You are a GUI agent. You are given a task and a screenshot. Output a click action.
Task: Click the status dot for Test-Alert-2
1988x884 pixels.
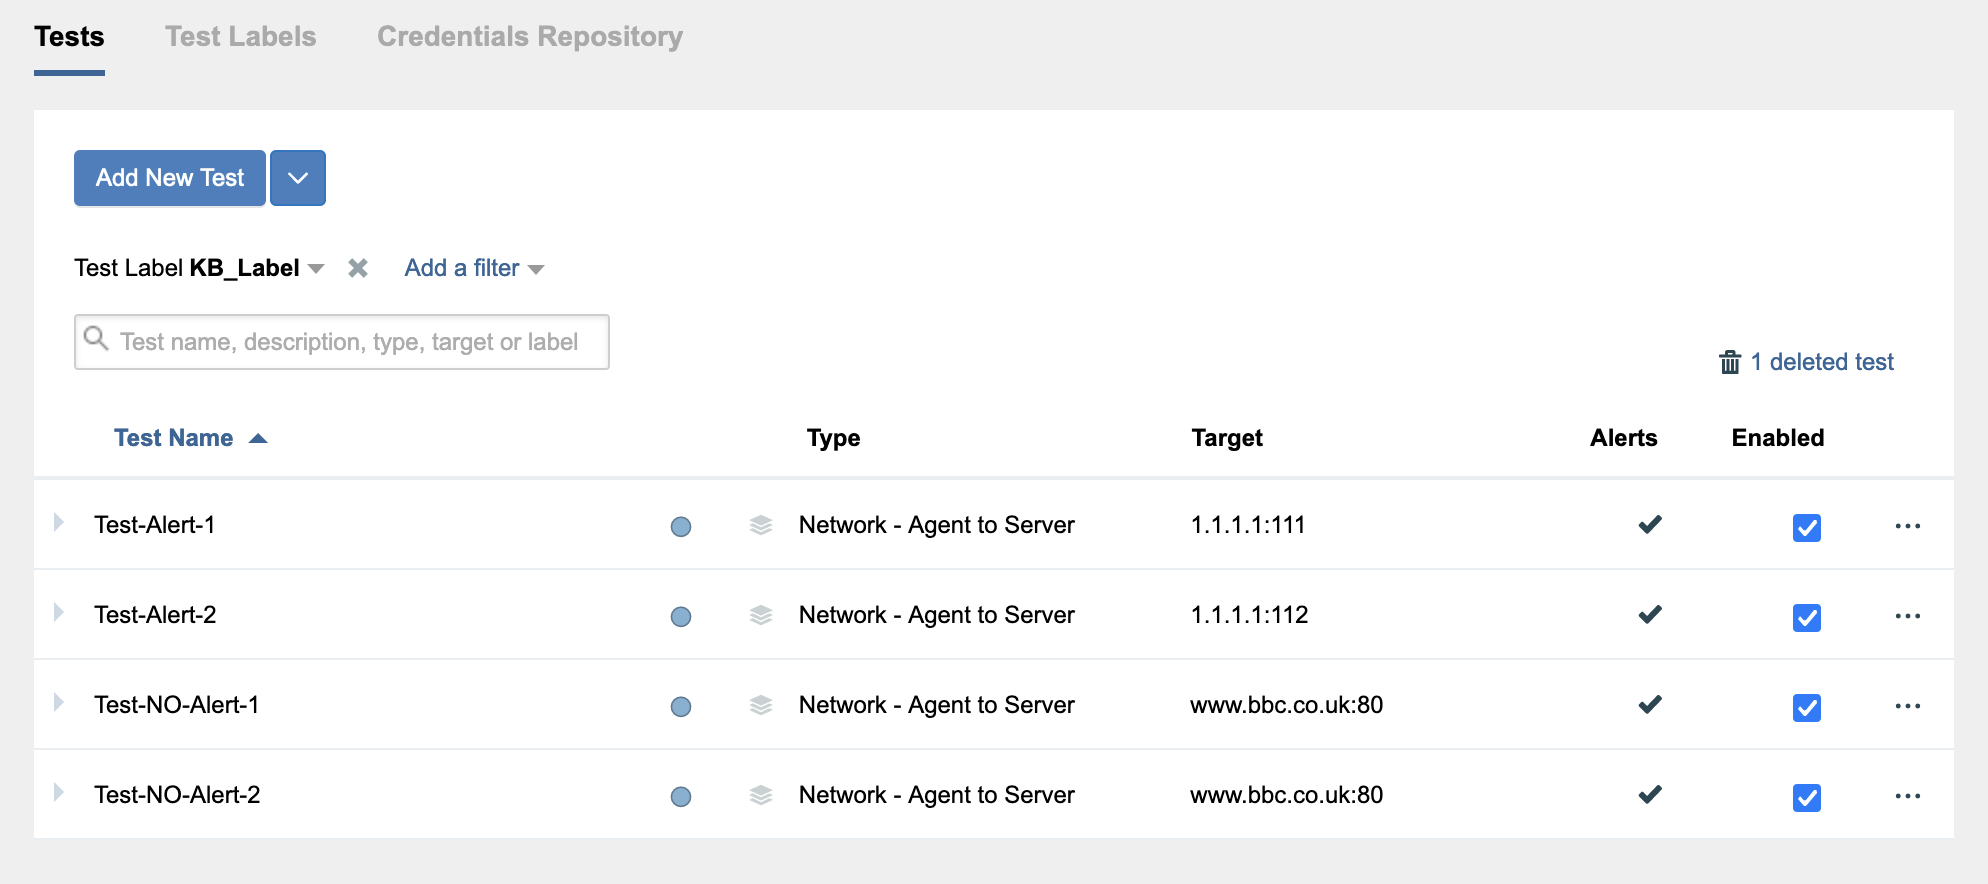pyautogui.click(x=681, y=616)
